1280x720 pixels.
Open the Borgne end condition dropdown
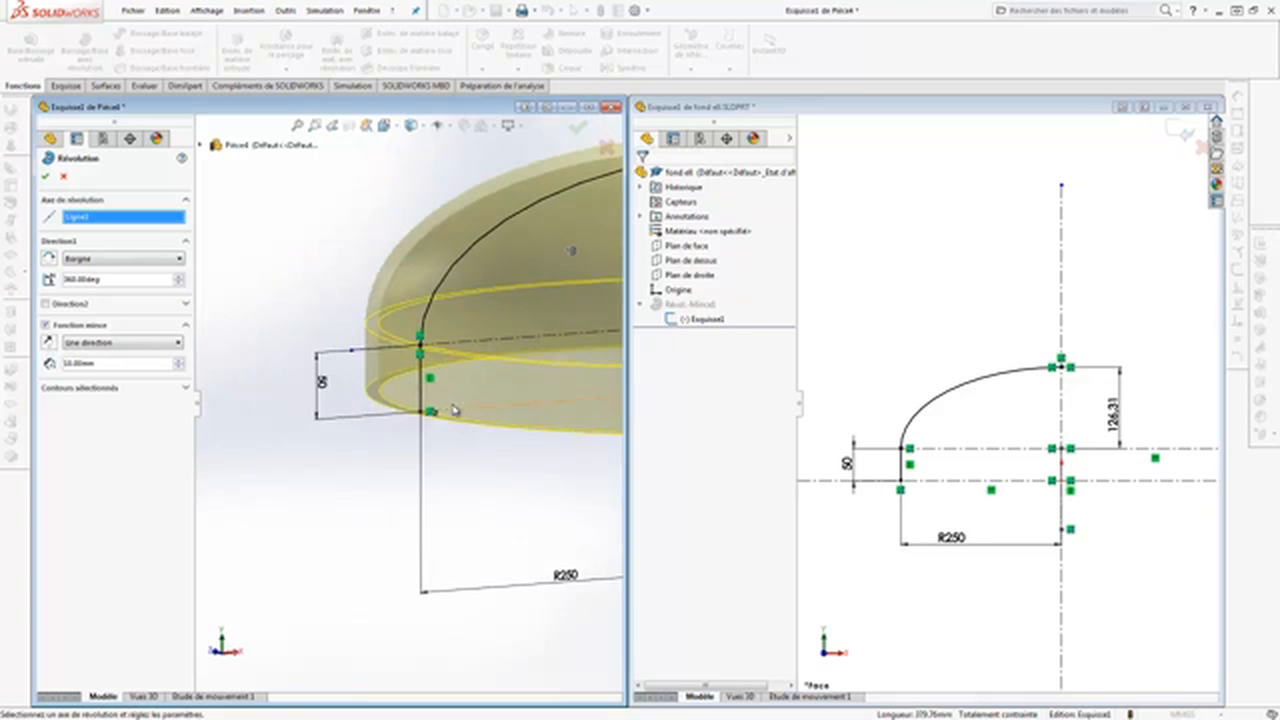123,259
